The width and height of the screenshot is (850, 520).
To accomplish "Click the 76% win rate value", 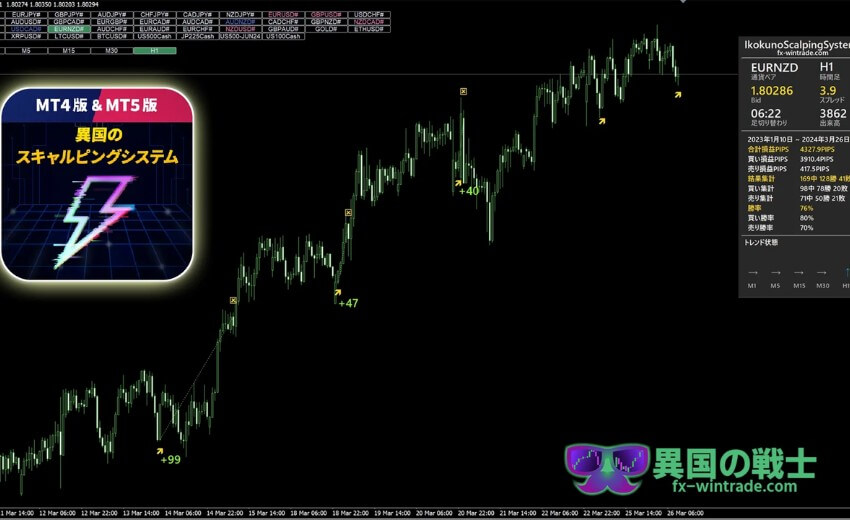I will point(807,208).
